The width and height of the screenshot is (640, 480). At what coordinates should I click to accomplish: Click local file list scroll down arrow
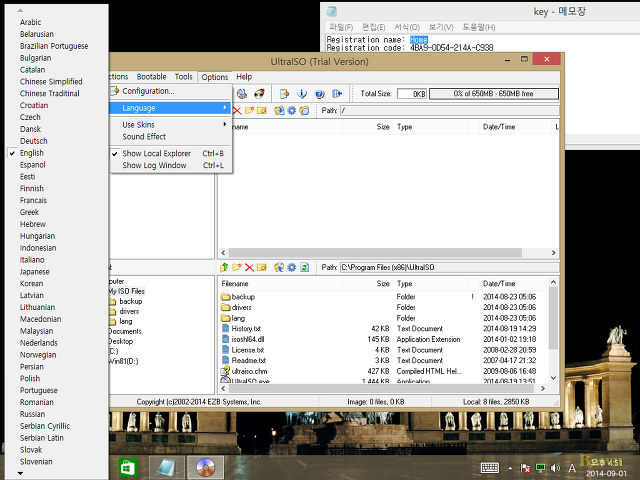point(553,378)
